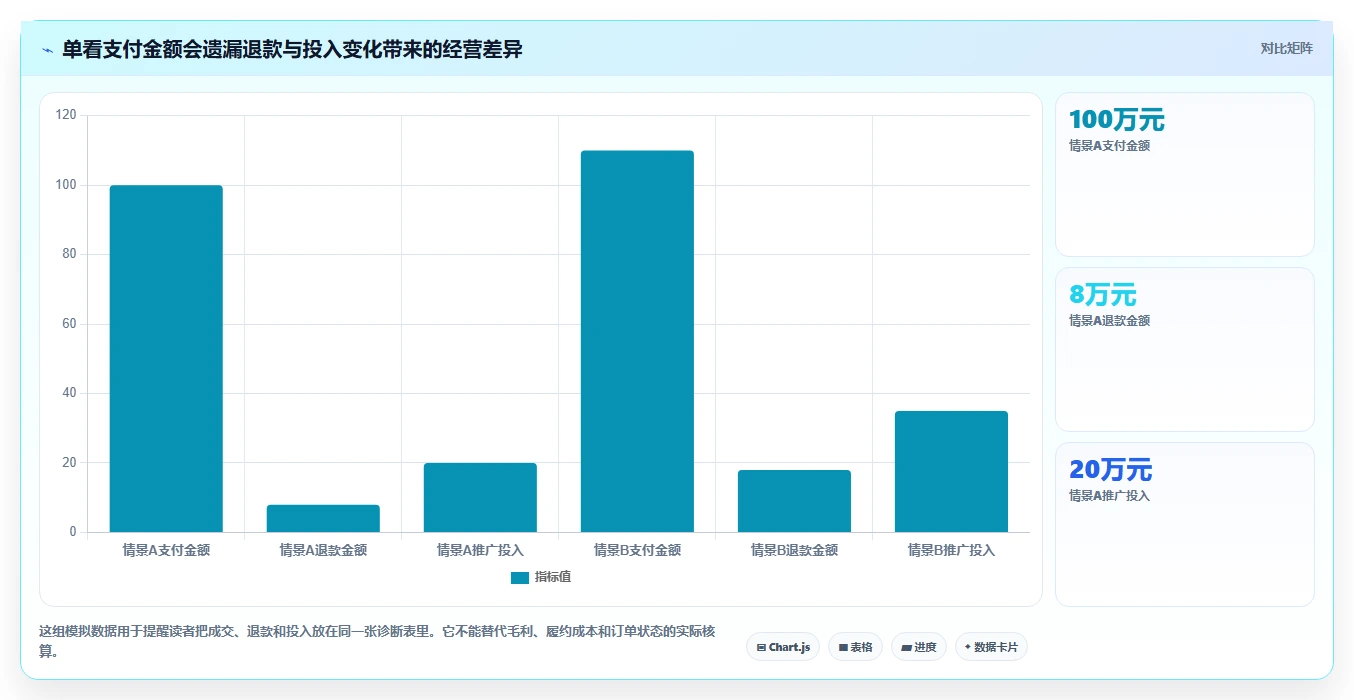Click the 情景B推广投入 bar in chart
1354x700 pixels.
click(x=951, y=472)
